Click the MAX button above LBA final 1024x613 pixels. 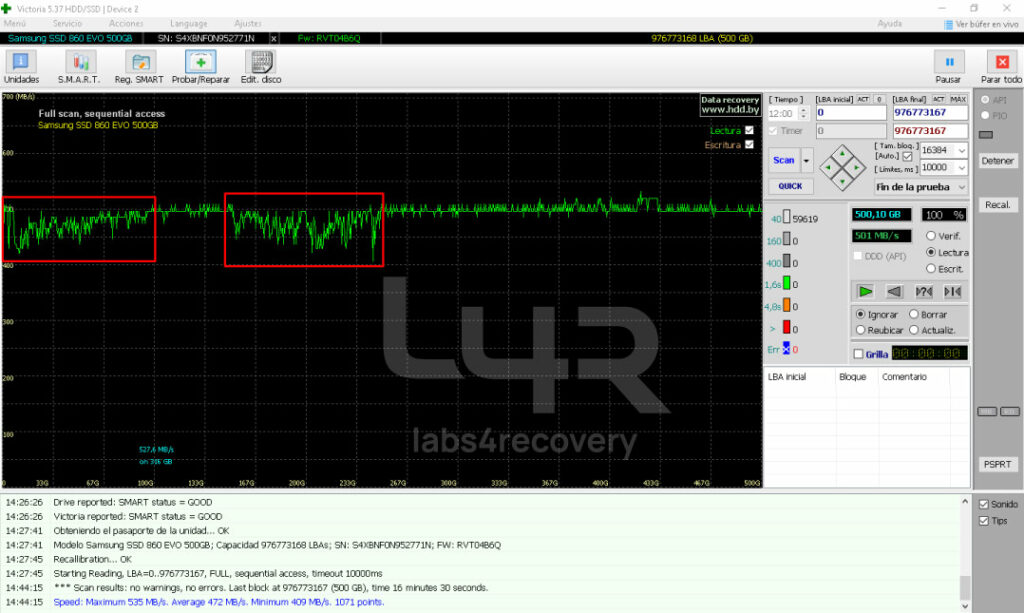(958, 99)
